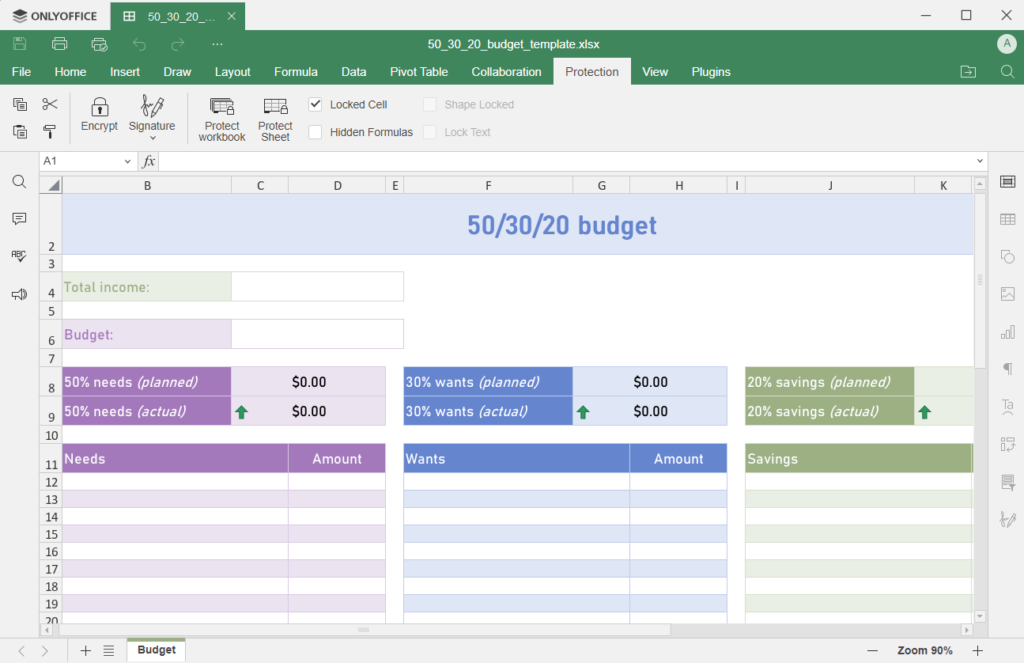Click the Encrypt lock icon

[x=99, y=107]
